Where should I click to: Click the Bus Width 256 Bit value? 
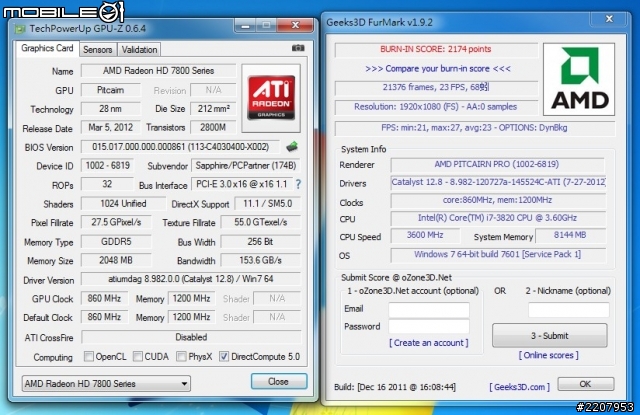pyautogui.click(x=260, y=242)
